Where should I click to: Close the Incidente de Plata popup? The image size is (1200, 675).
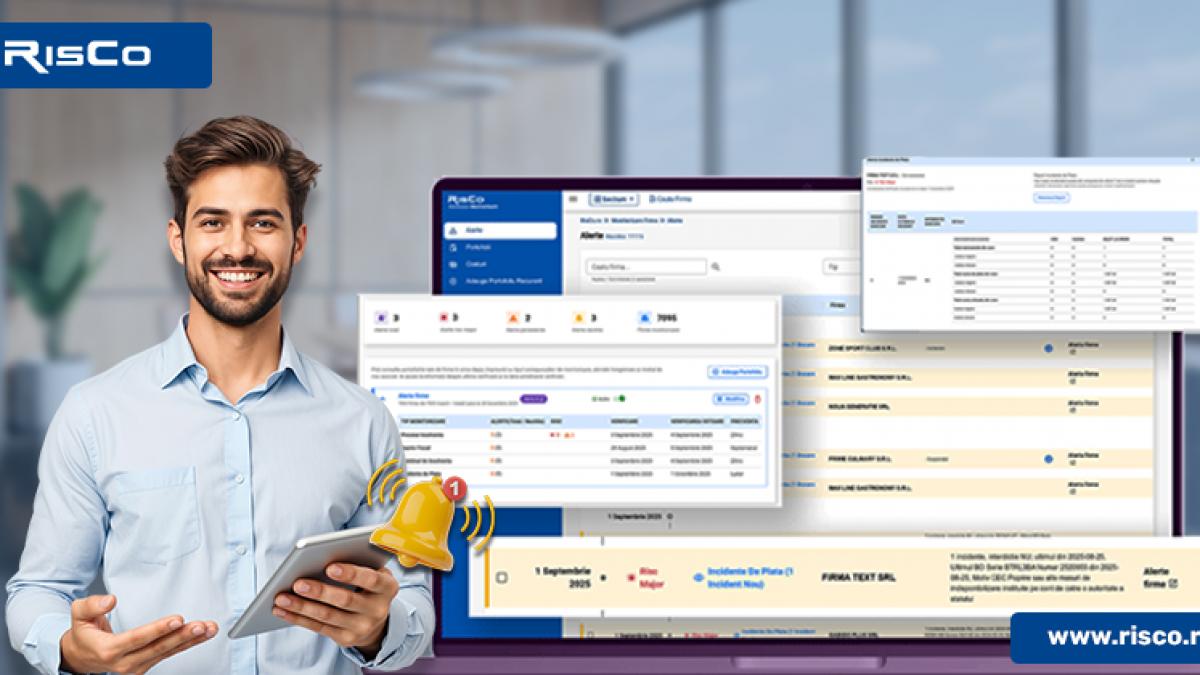1194,160
